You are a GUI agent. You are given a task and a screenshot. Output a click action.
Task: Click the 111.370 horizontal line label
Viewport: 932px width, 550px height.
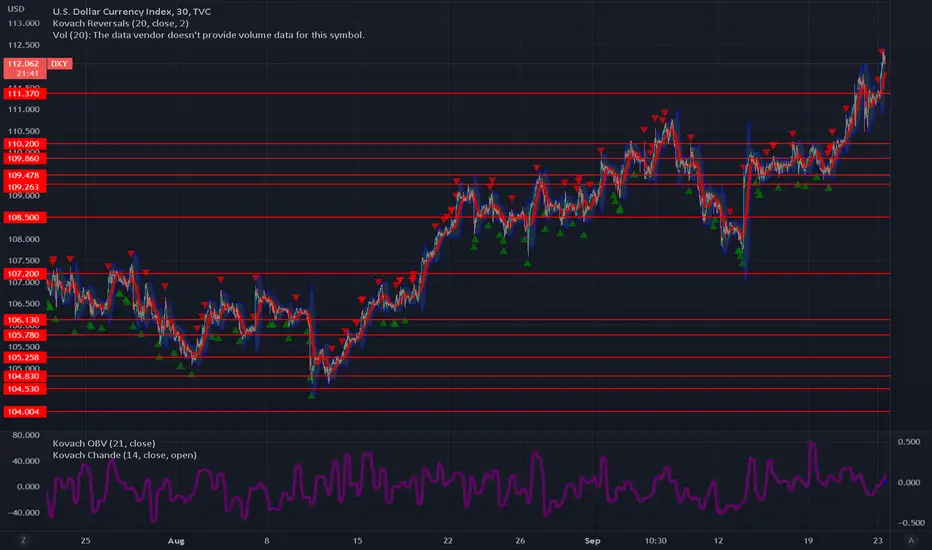coord(24,93)
